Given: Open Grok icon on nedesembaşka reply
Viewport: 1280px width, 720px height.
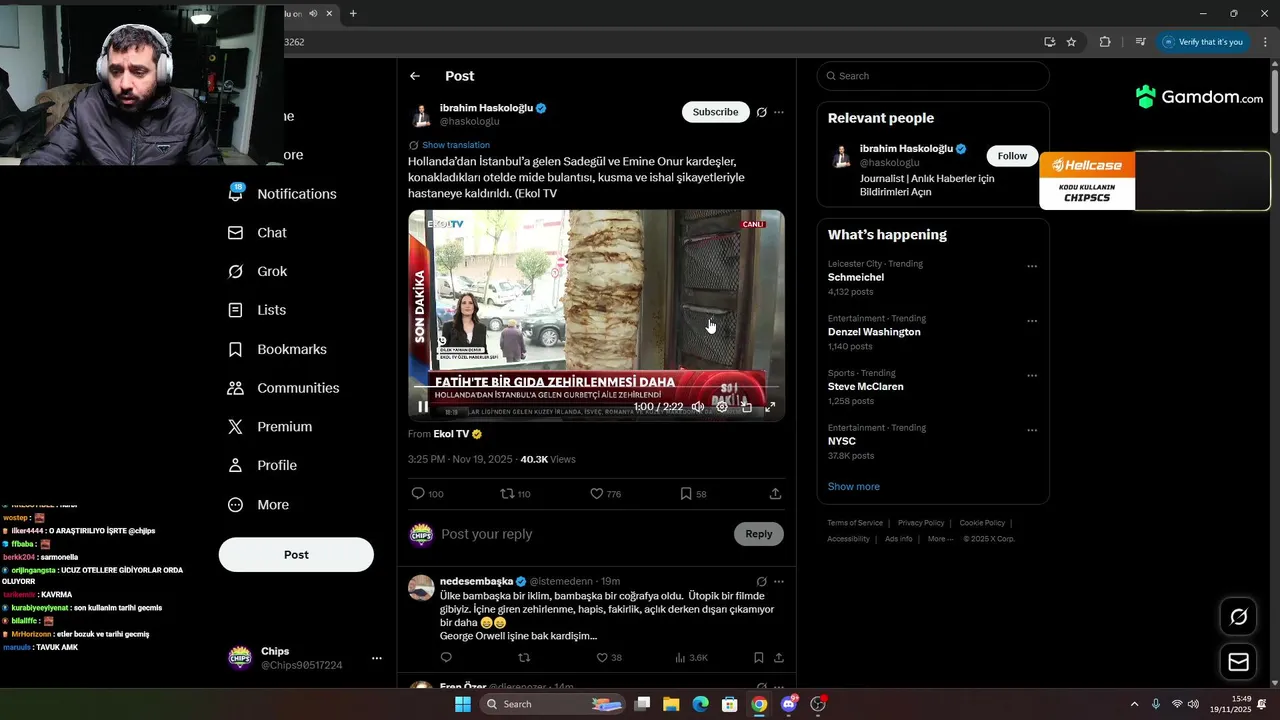Looking at the screenshot, I should (761, 582).
